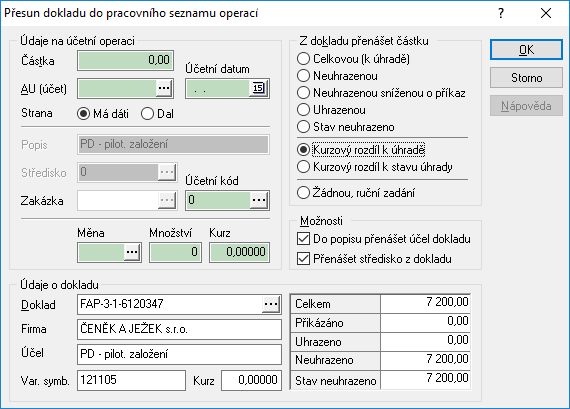This screenshot has width=570, height=409.
Task: Open the calendar picker for Účetní datum
Action: pos(258,88)
